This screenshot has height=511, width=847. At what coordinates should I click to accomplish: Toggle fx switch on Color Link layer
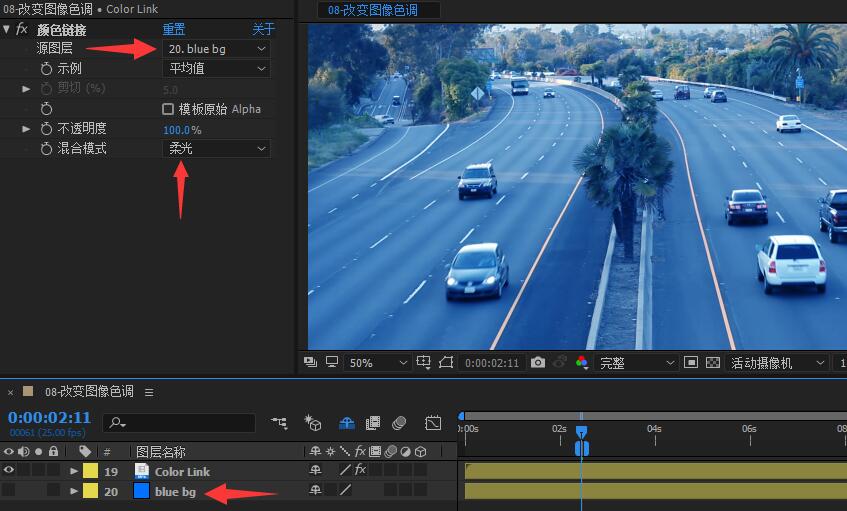pos(360,470)
